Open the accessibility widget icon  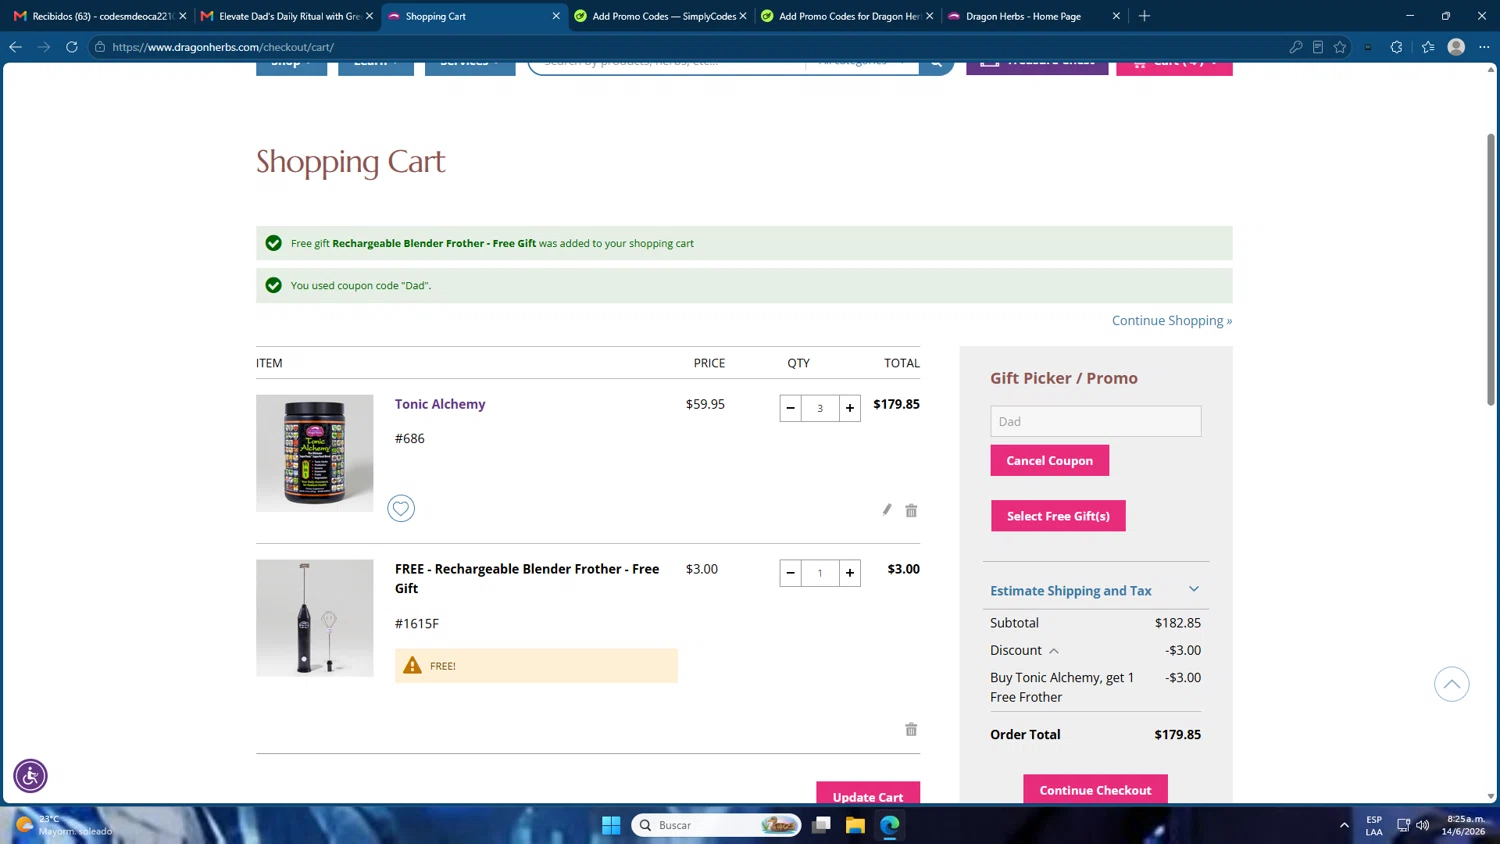tap(30, 776)
